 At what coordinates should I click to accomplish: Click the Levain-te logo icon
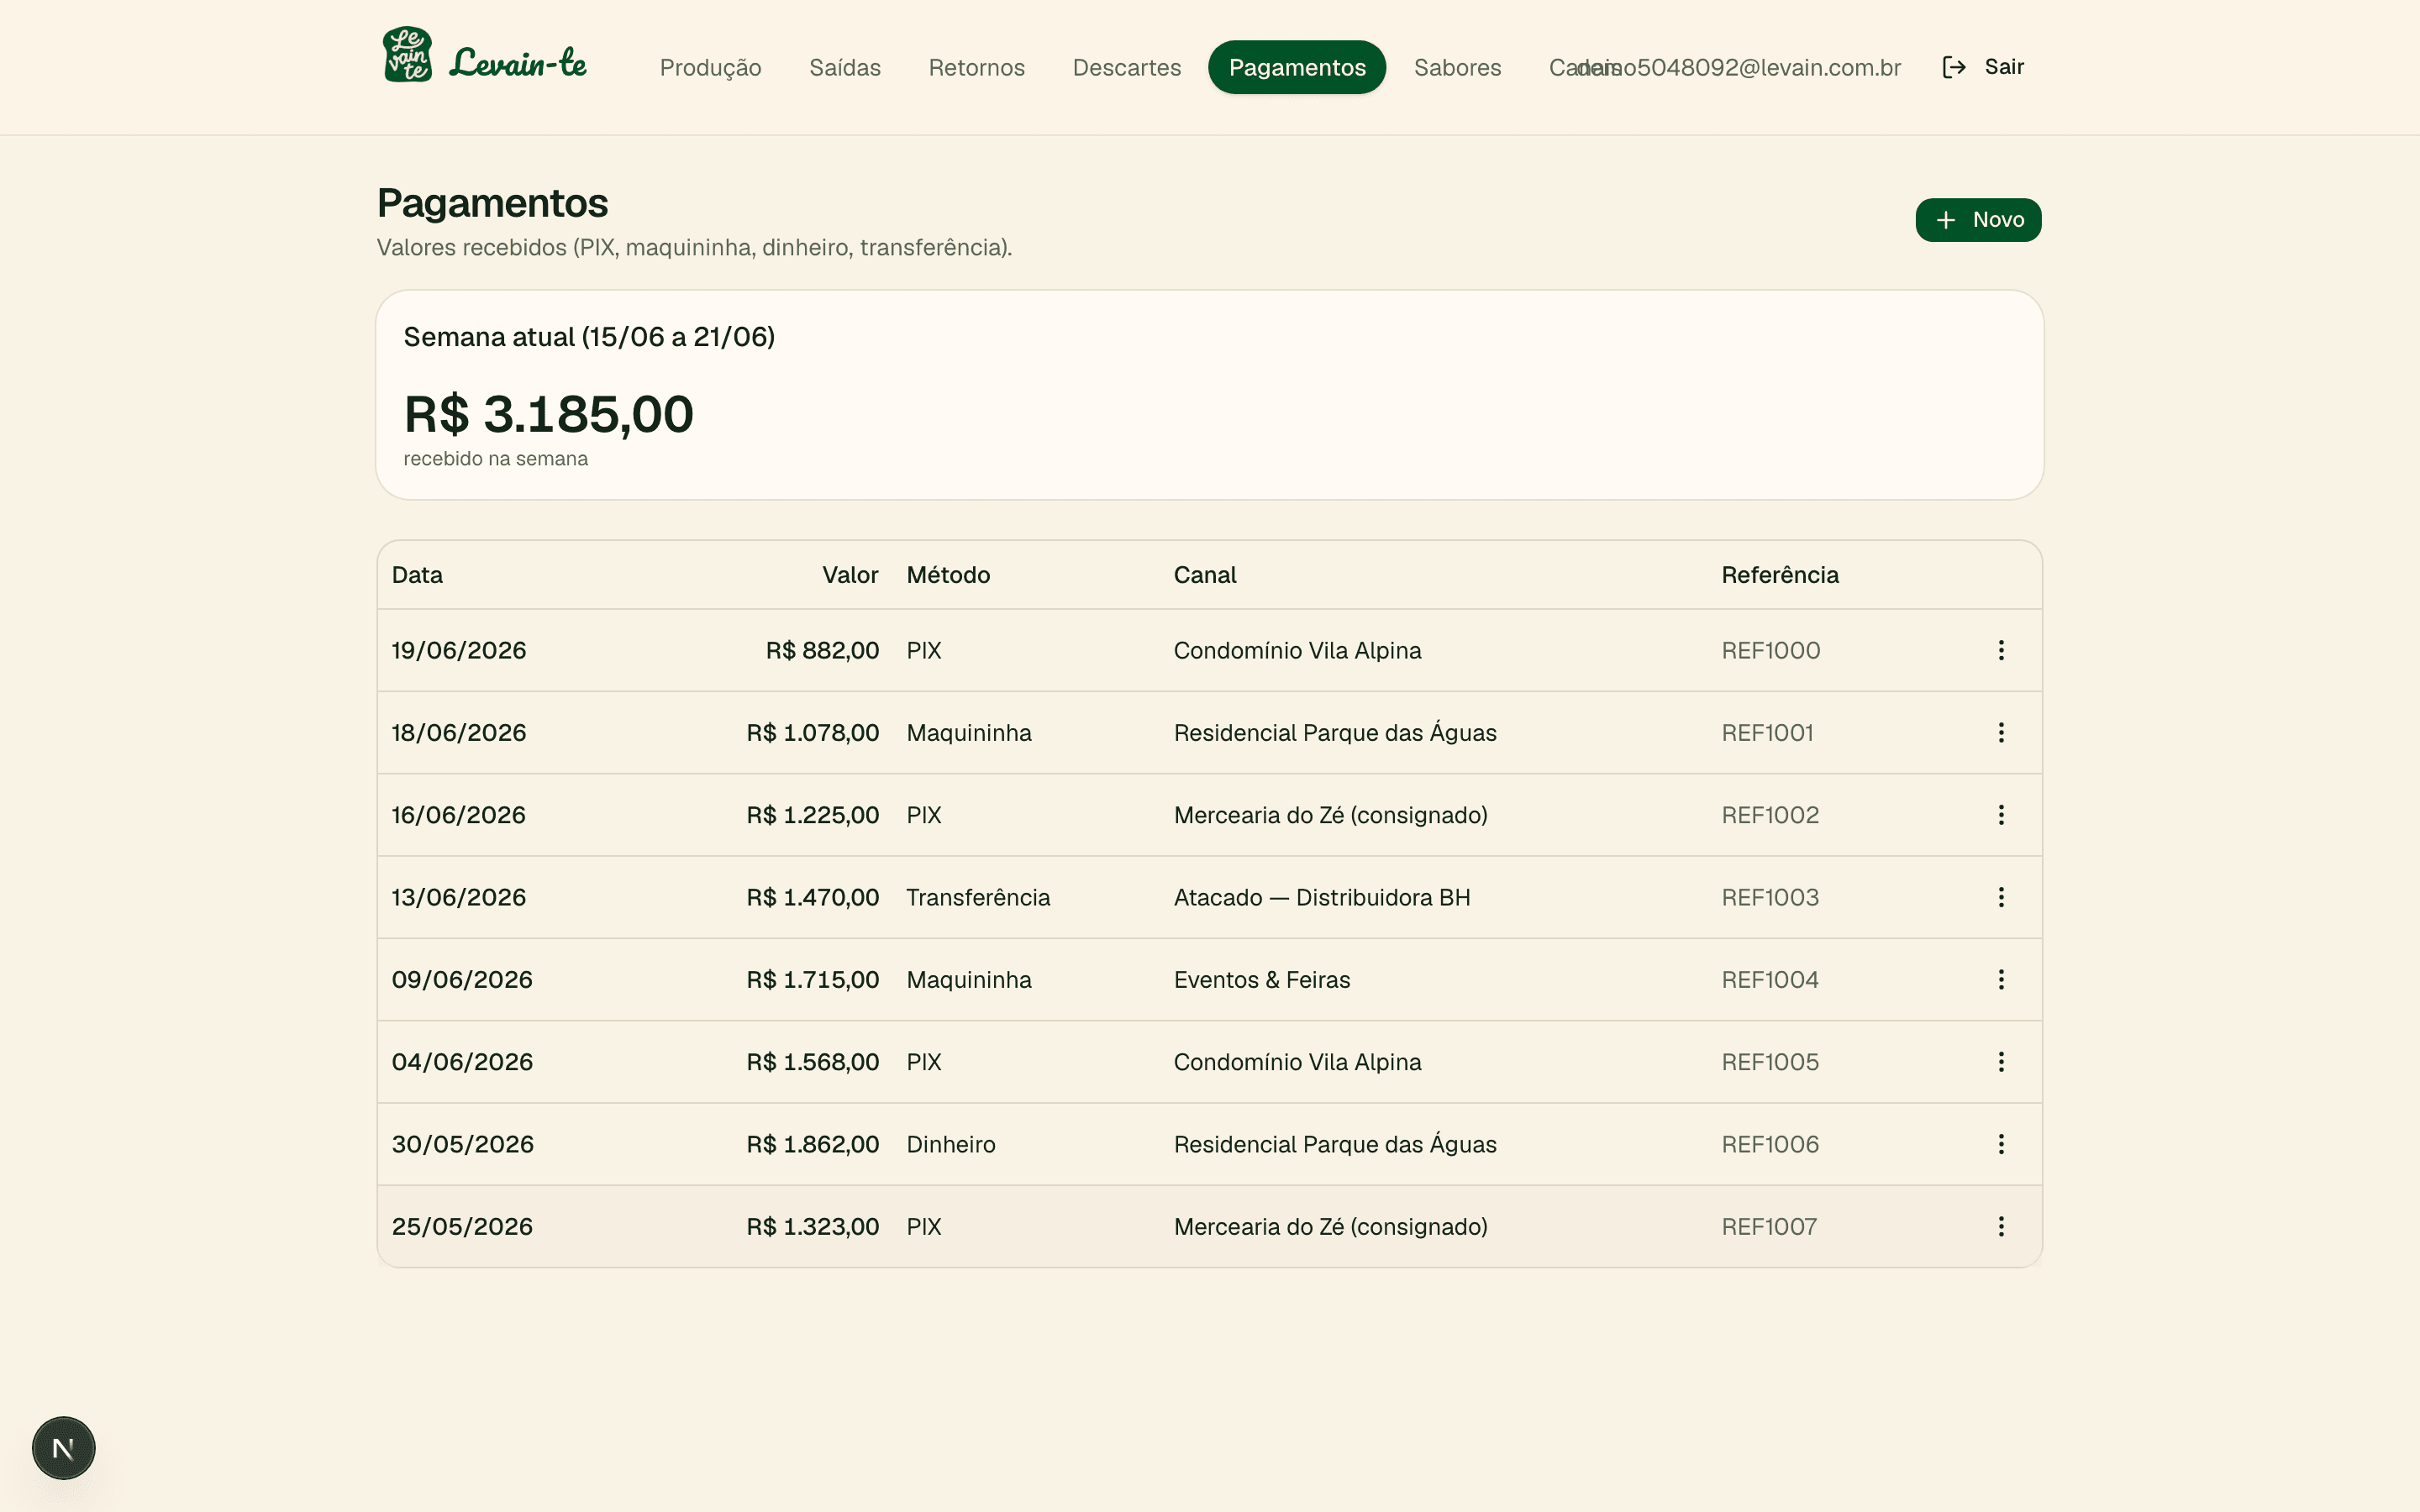[407, 55]
